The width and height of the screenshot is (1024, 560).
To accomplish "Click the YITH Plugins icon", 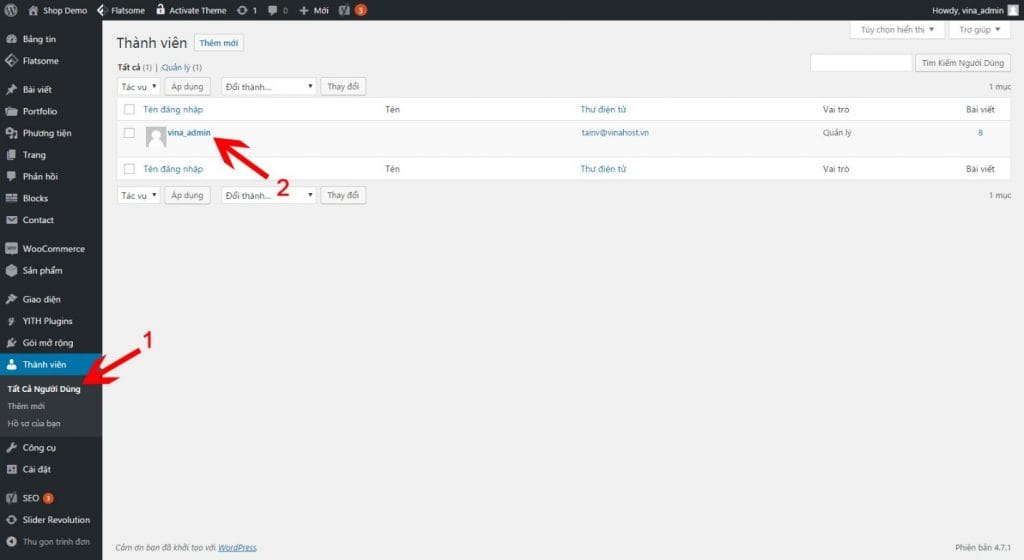I will 11,321.
